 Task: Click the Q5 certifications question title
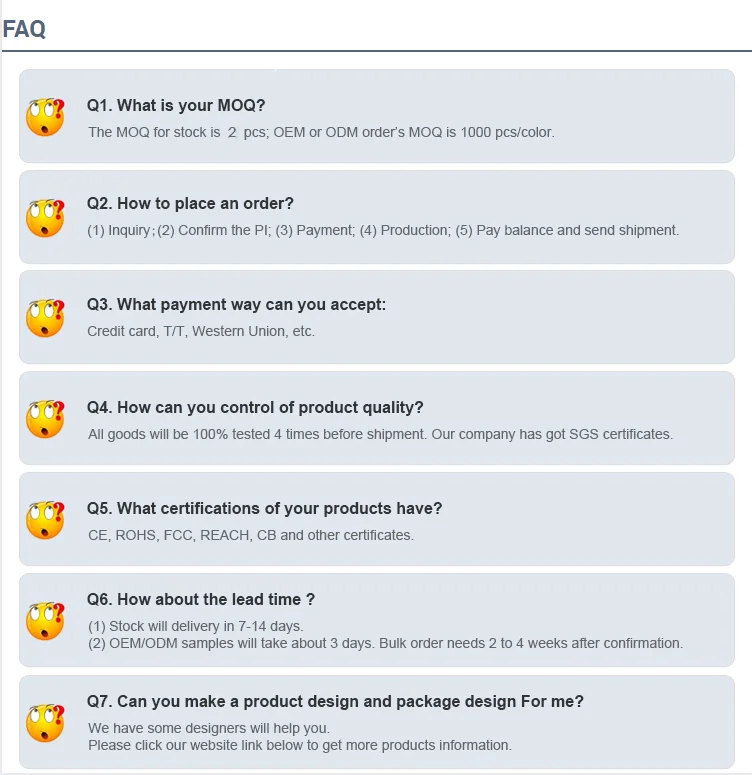(x=264, y=508)
